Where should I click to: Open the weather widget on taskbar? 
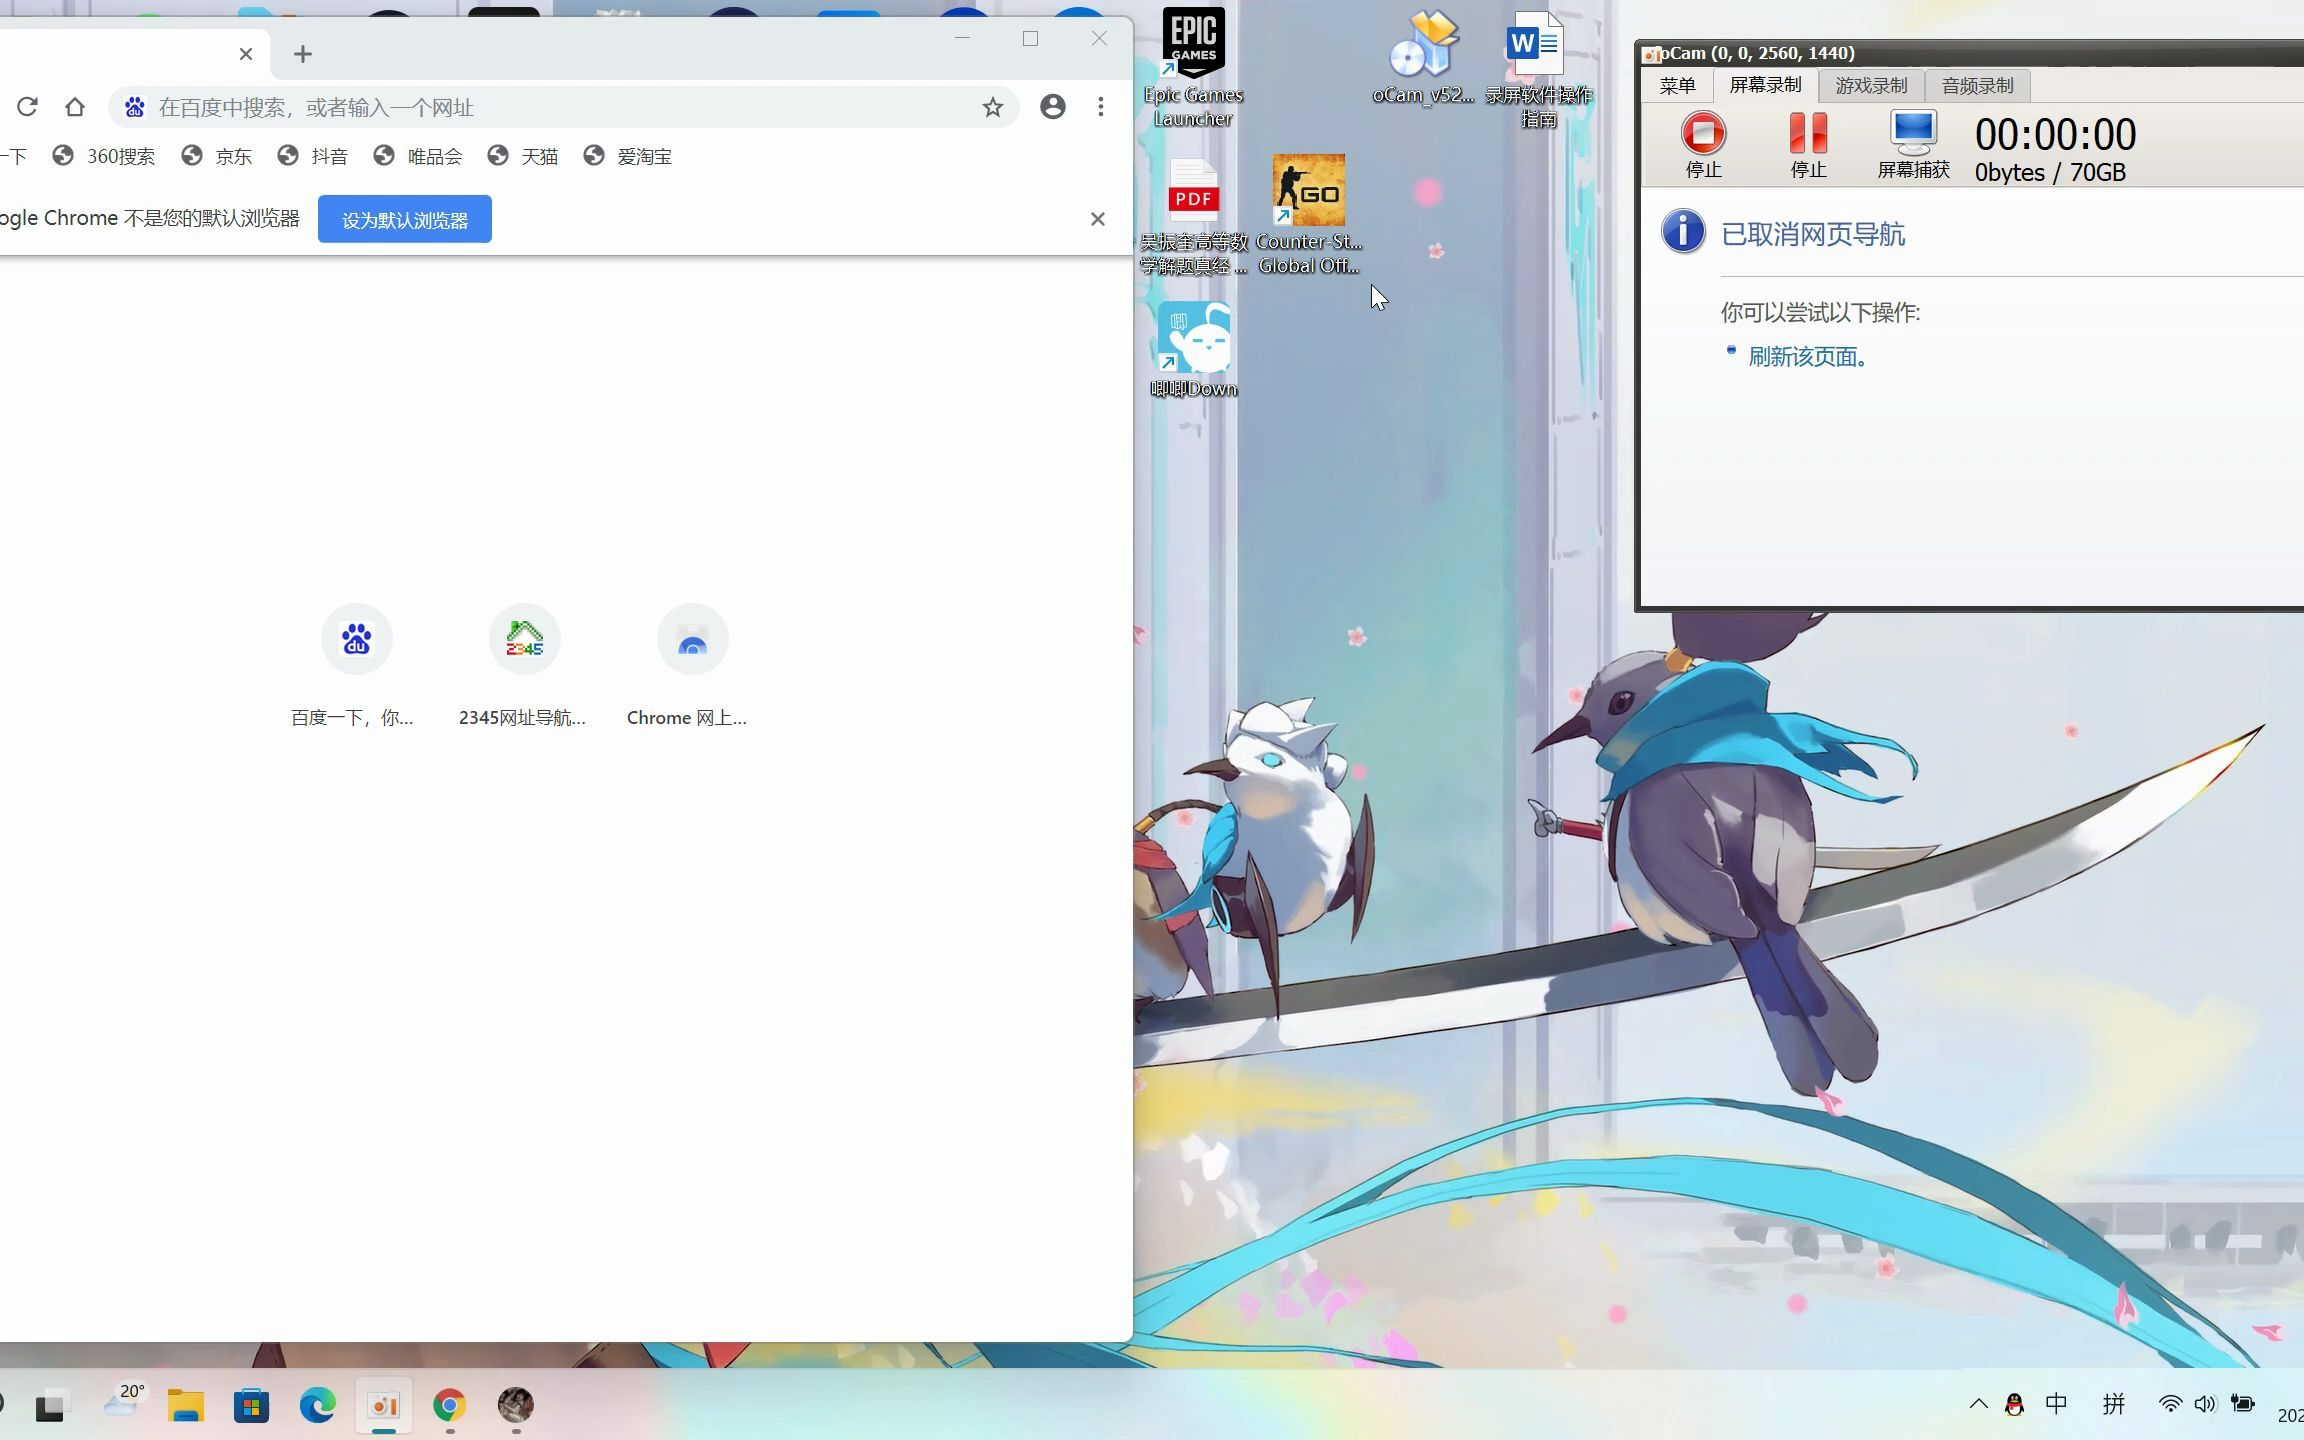click(x=123, y=1403)
